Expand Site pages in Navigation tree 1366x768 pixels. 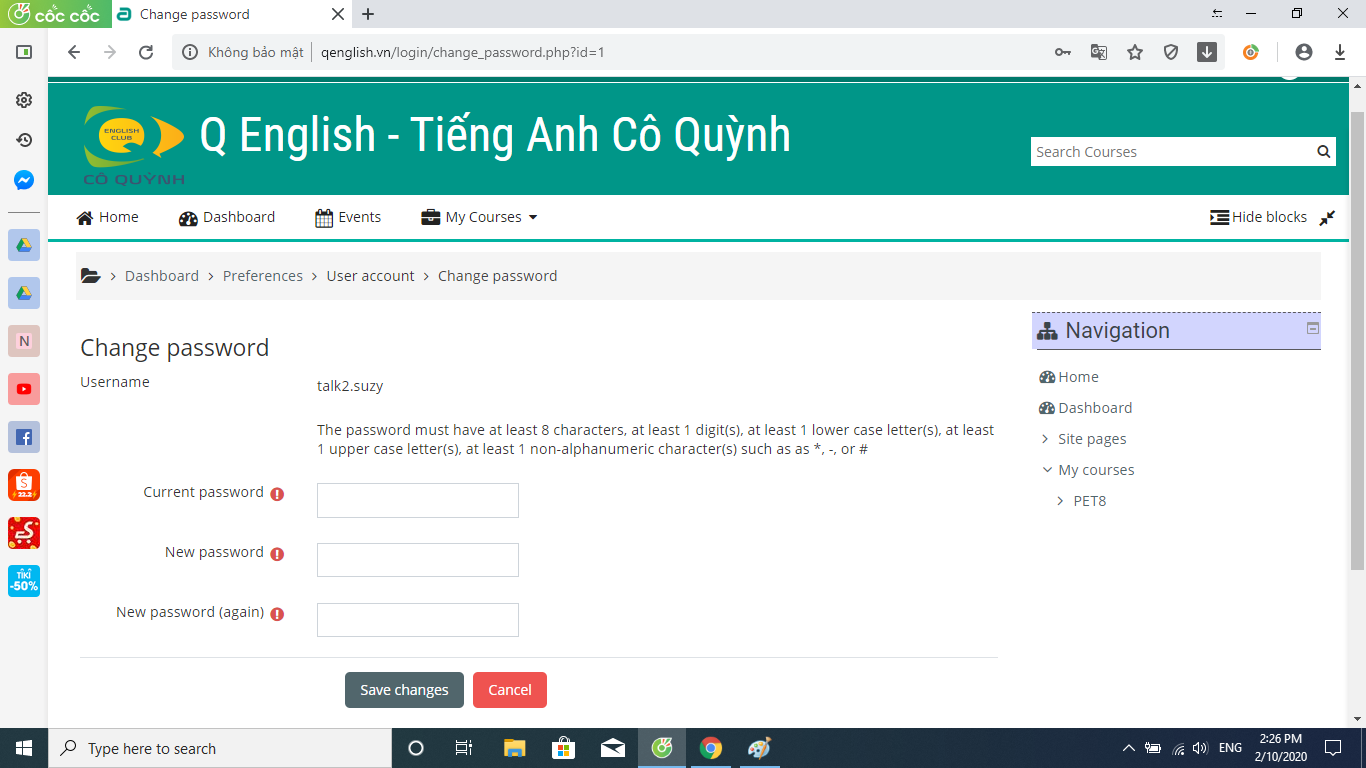pyautogui.click(x=1046, y=439)
